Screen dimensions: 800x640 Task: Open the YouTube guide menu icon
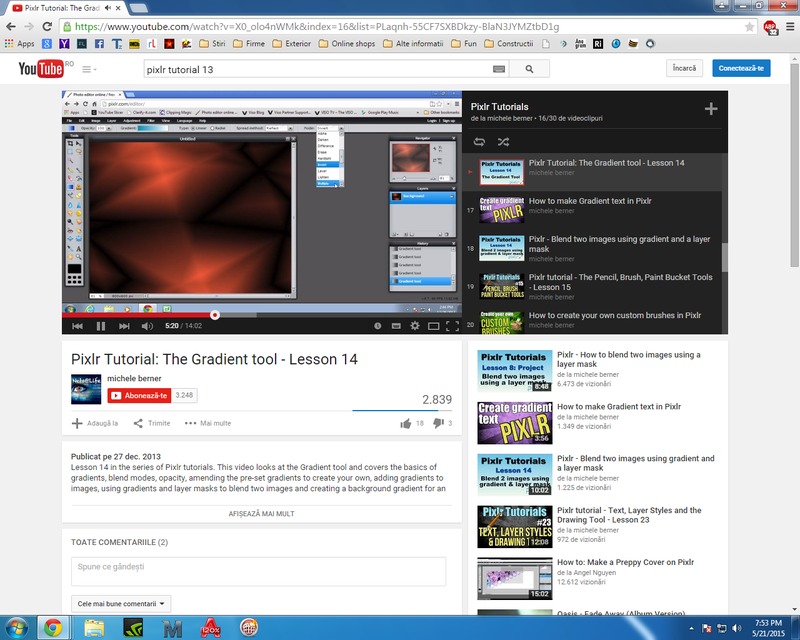(x=89, y=69)
